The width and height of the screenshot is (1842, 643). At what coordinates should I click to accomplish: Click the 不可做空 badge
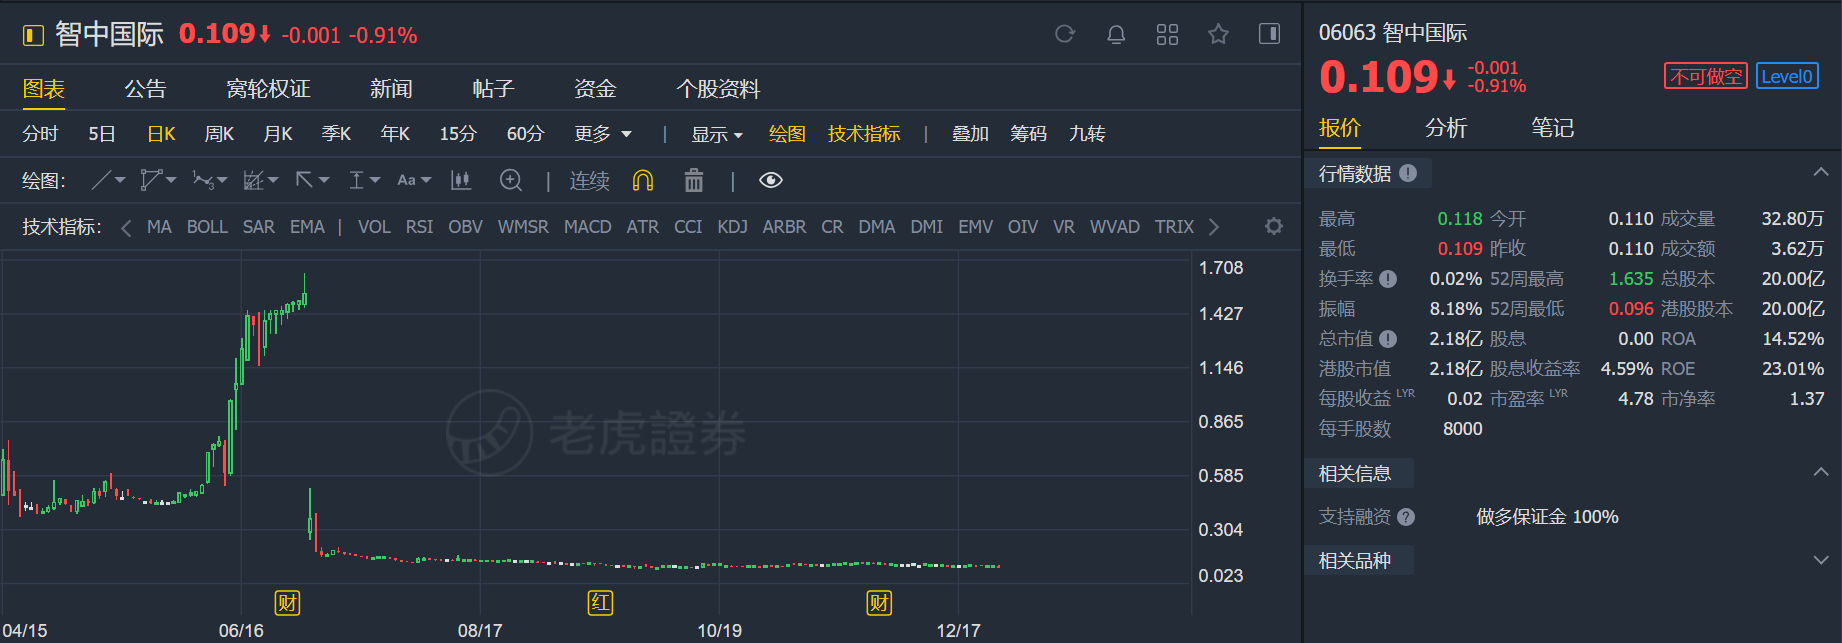1706,76
